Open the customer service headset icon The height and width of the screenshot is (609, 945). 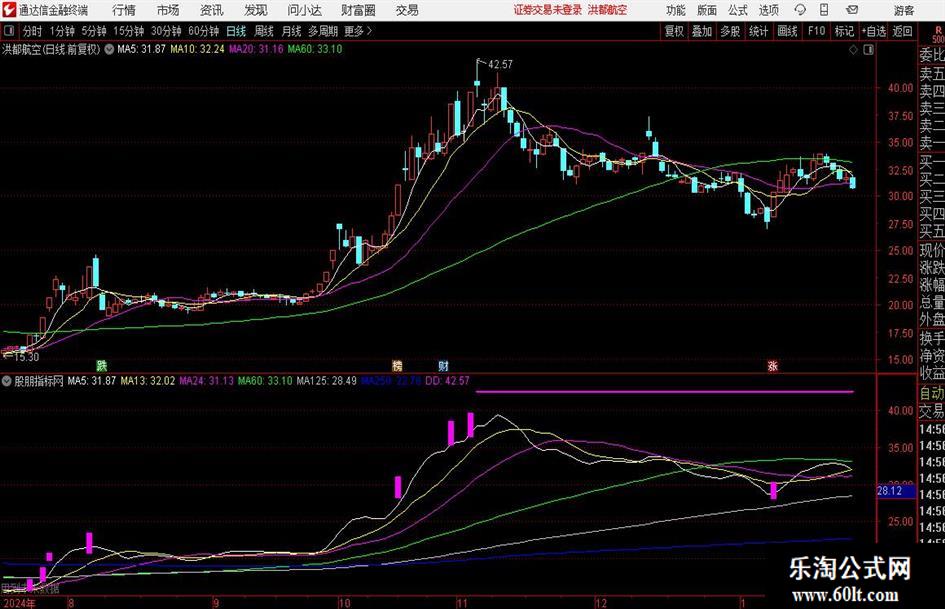pos(800,10)
